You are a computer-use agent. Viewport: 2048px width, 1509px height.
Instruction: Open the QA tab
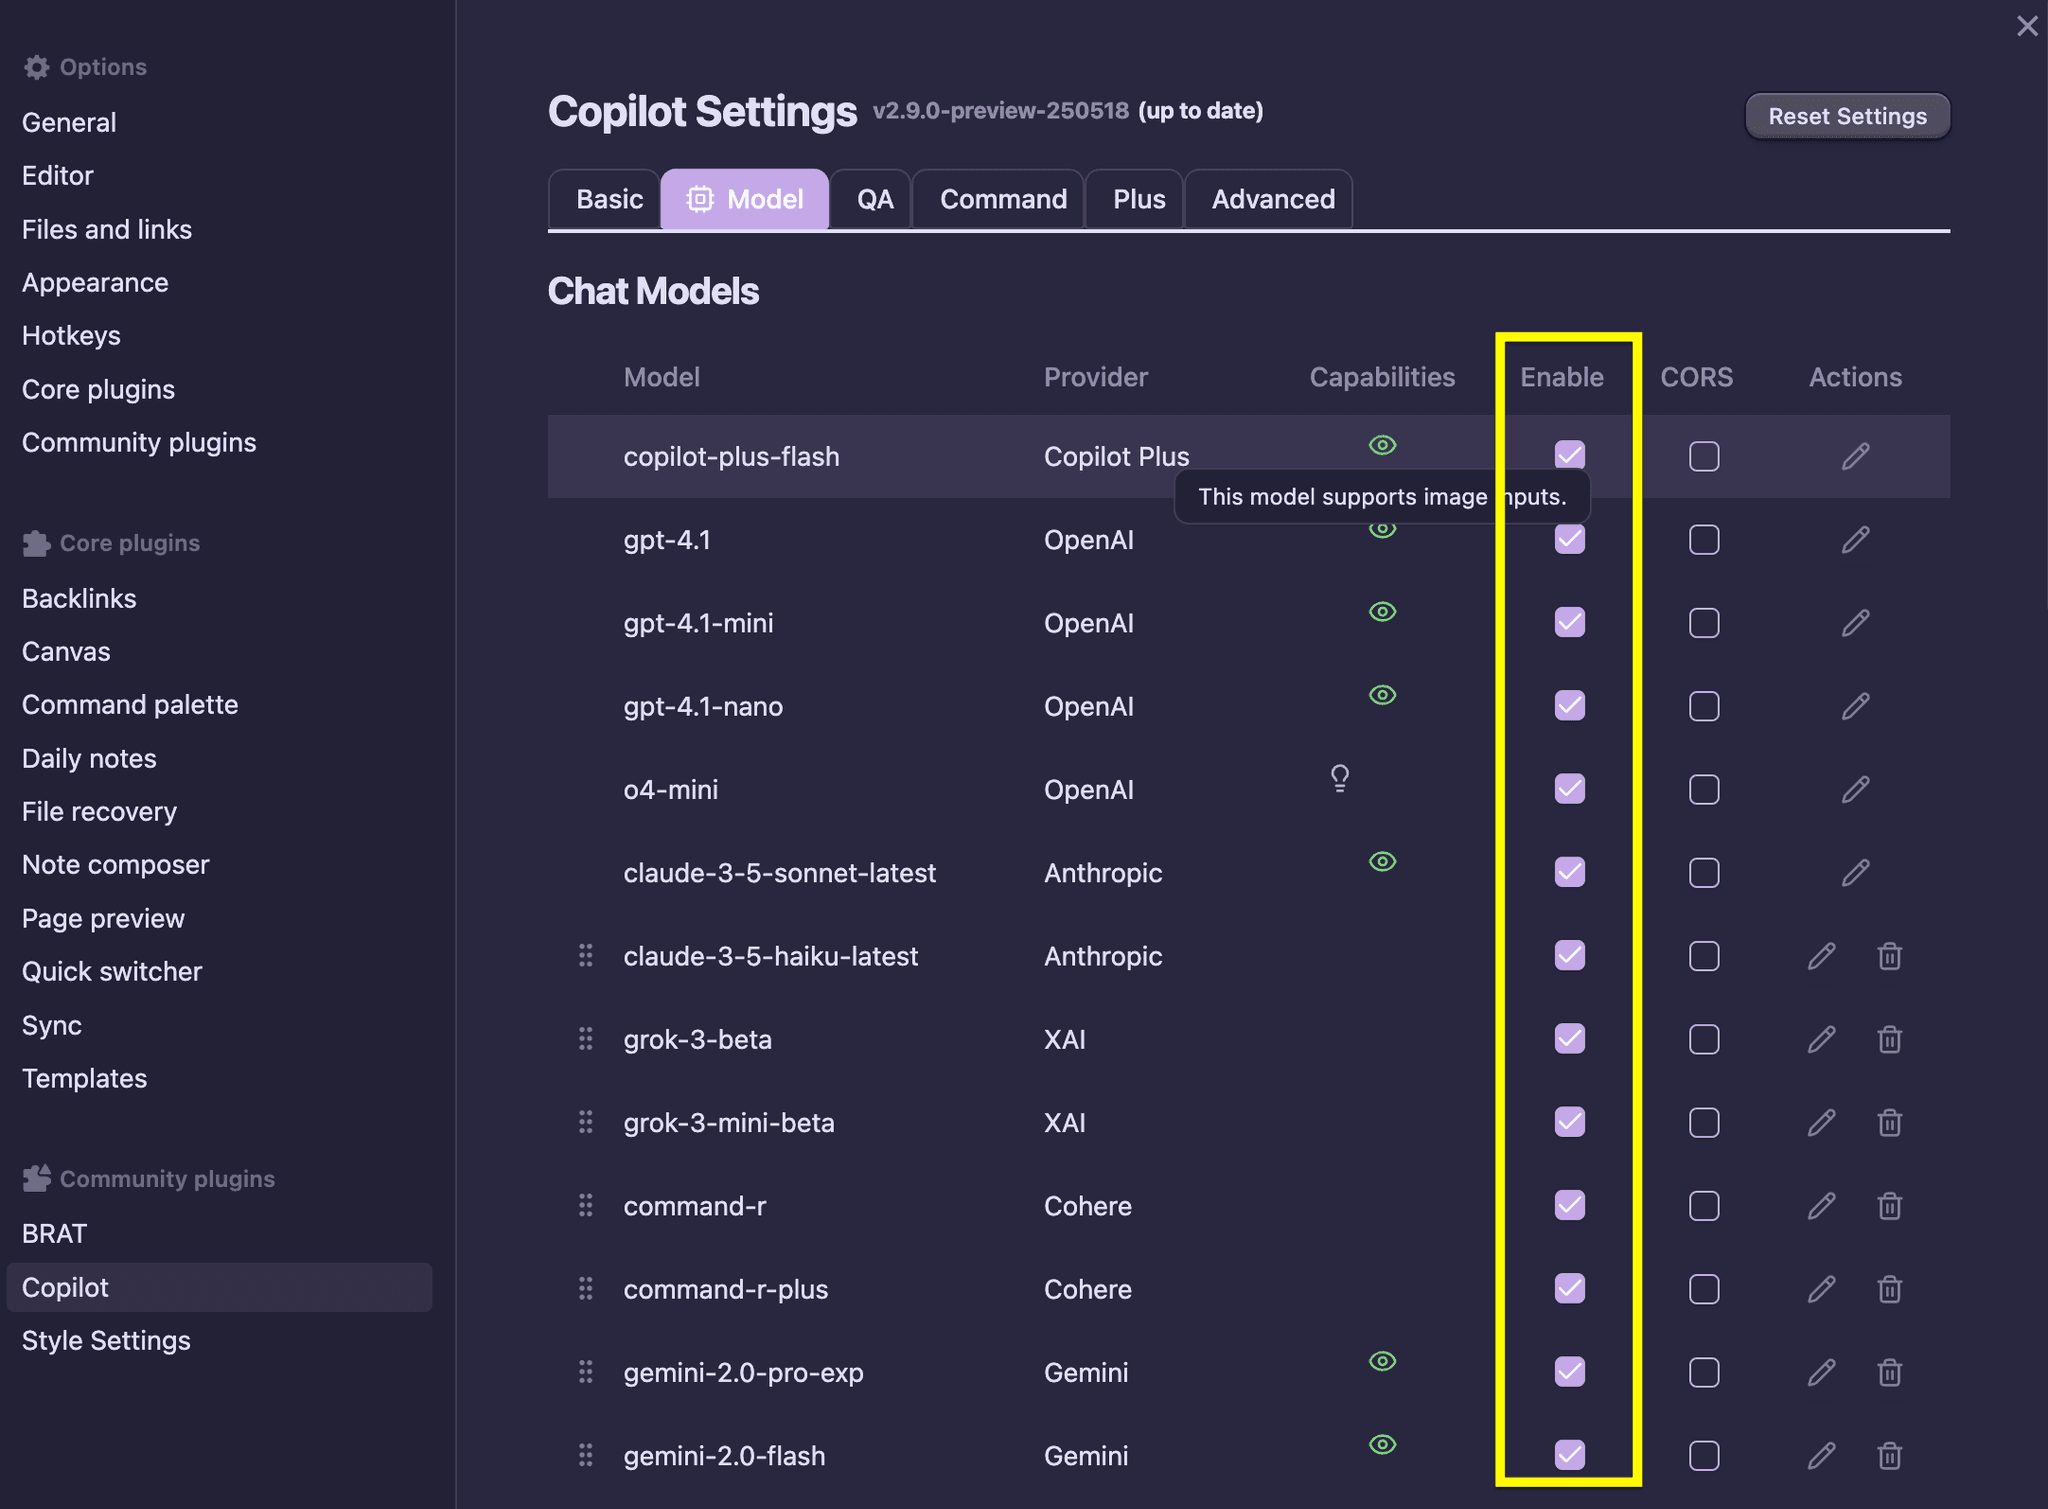(x=872, y=198)
